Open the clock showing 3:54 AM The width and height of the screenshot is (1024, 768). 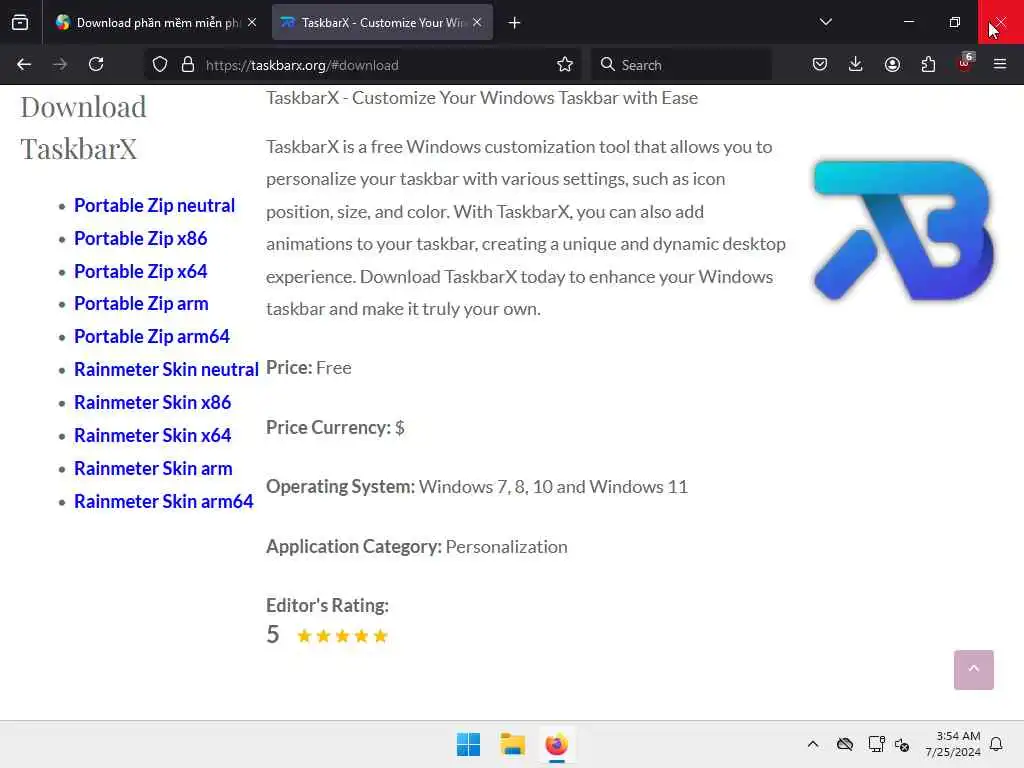pos(953,744)
